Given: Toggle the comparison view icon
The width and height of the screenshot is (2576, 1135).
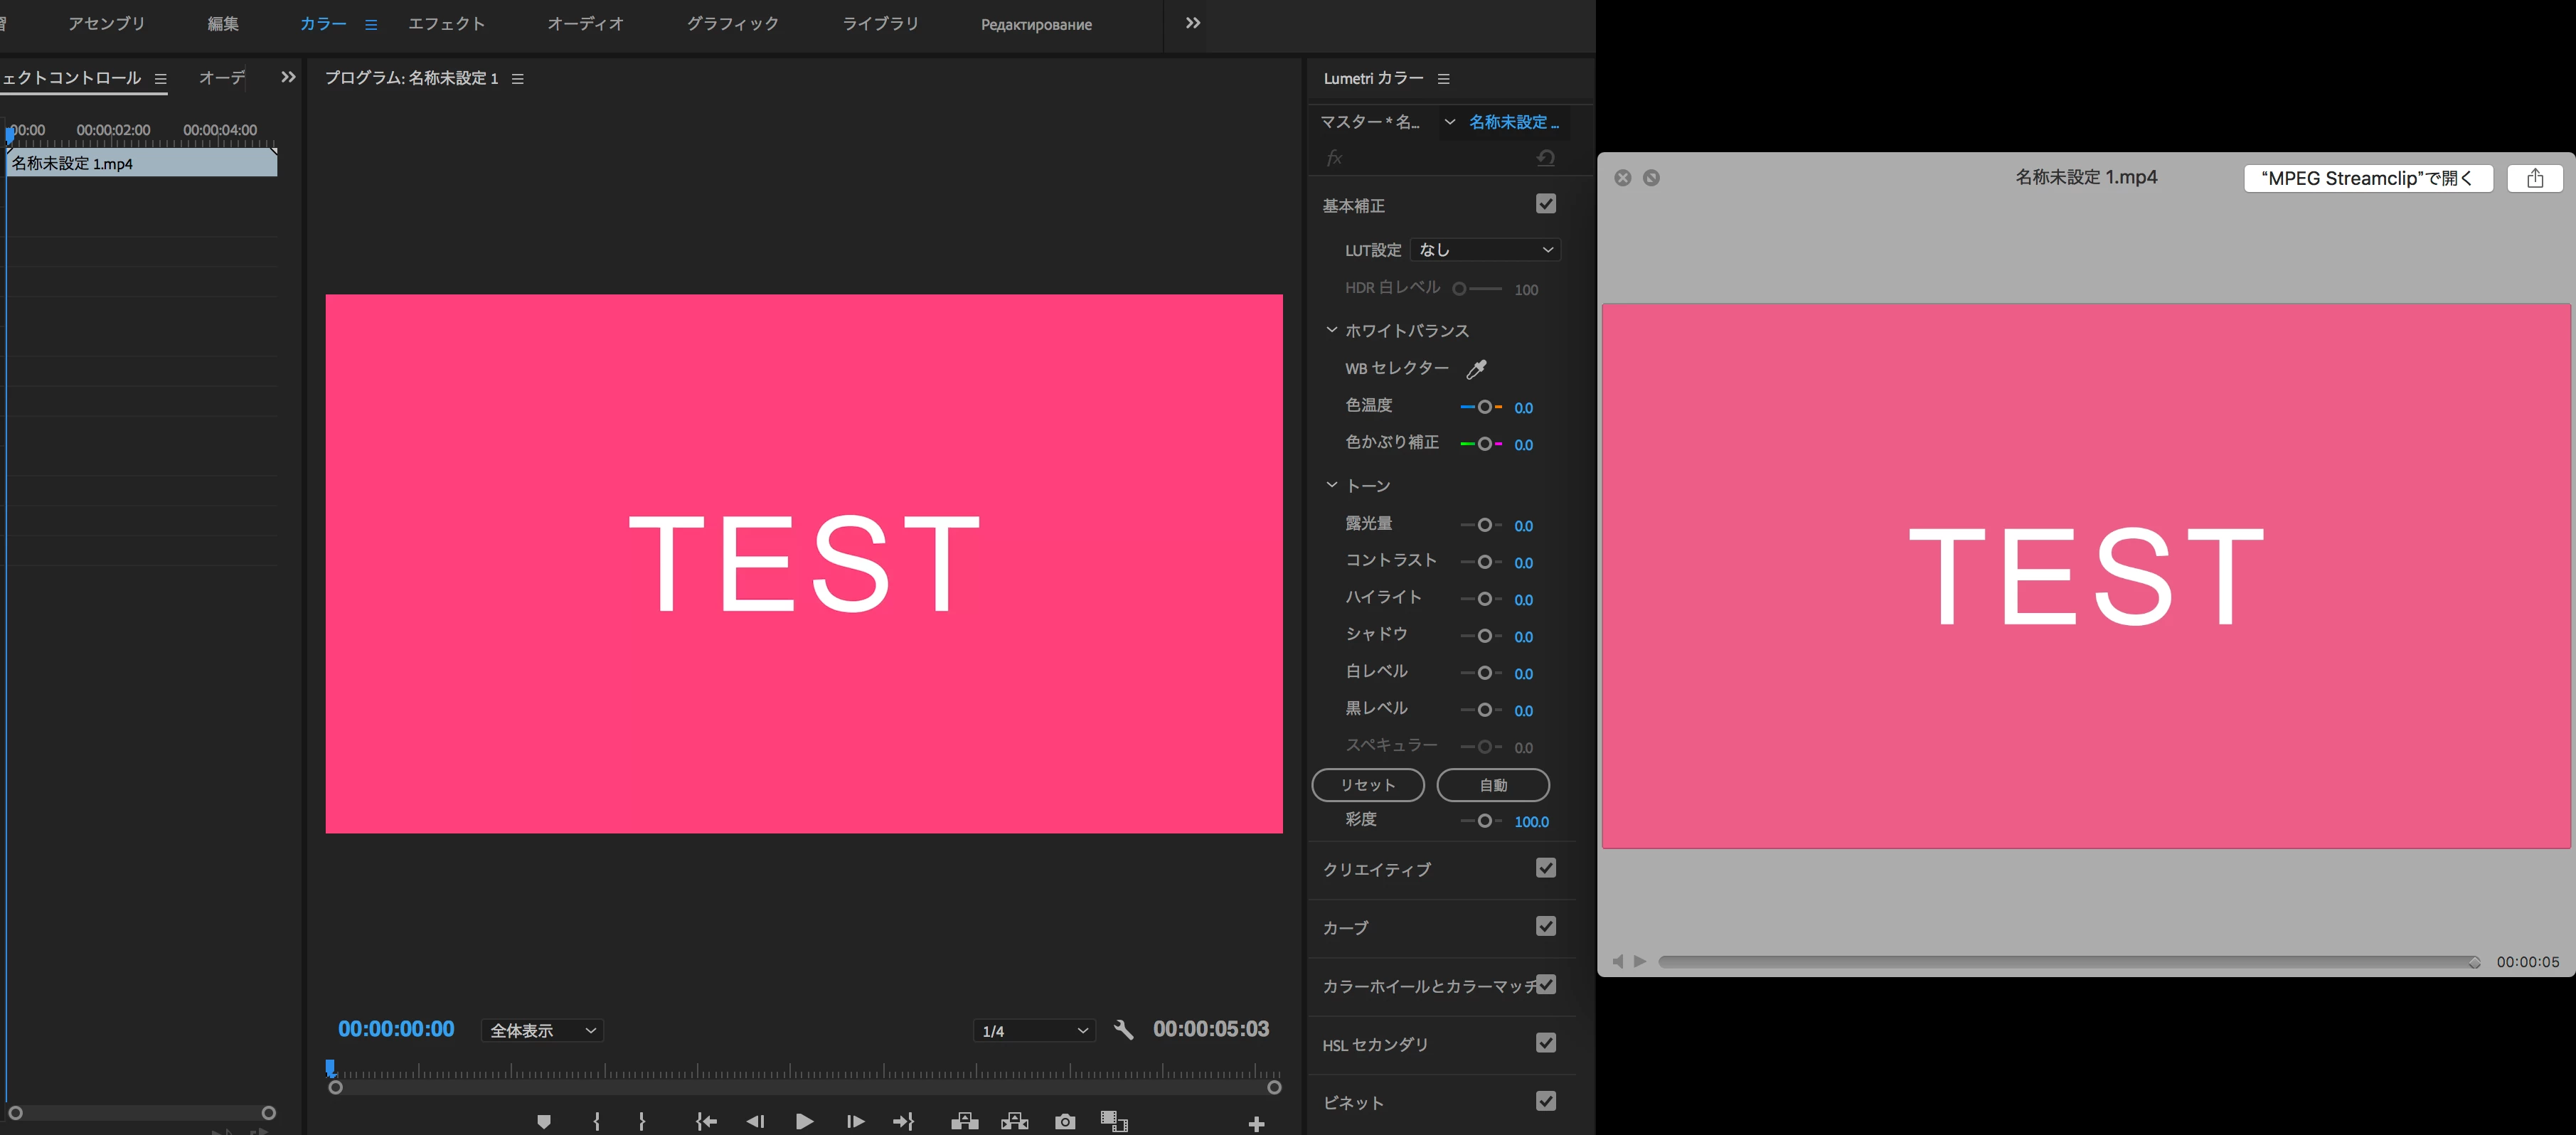Looking at the screenshot, I should (1114, 1121).
